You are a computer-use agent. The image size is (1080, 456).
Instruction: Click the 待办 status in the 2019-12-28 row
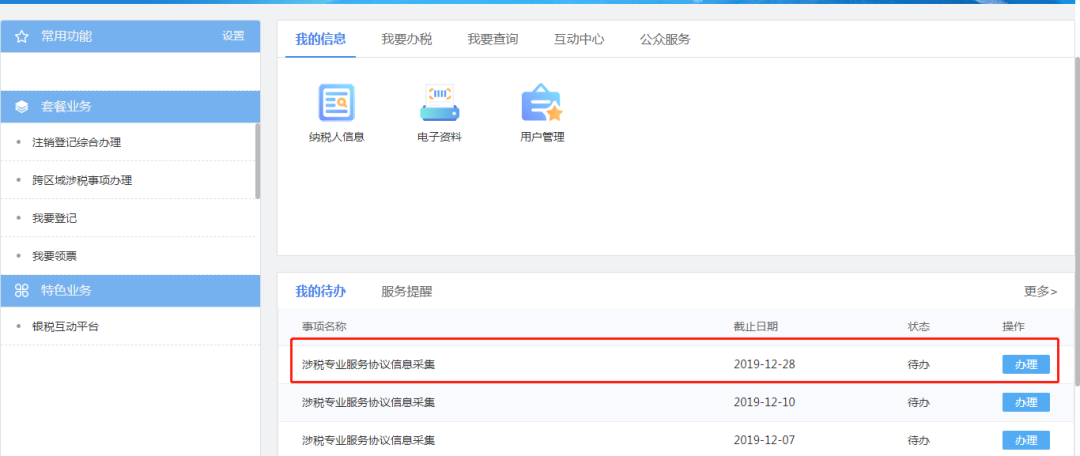pos(919,364)
